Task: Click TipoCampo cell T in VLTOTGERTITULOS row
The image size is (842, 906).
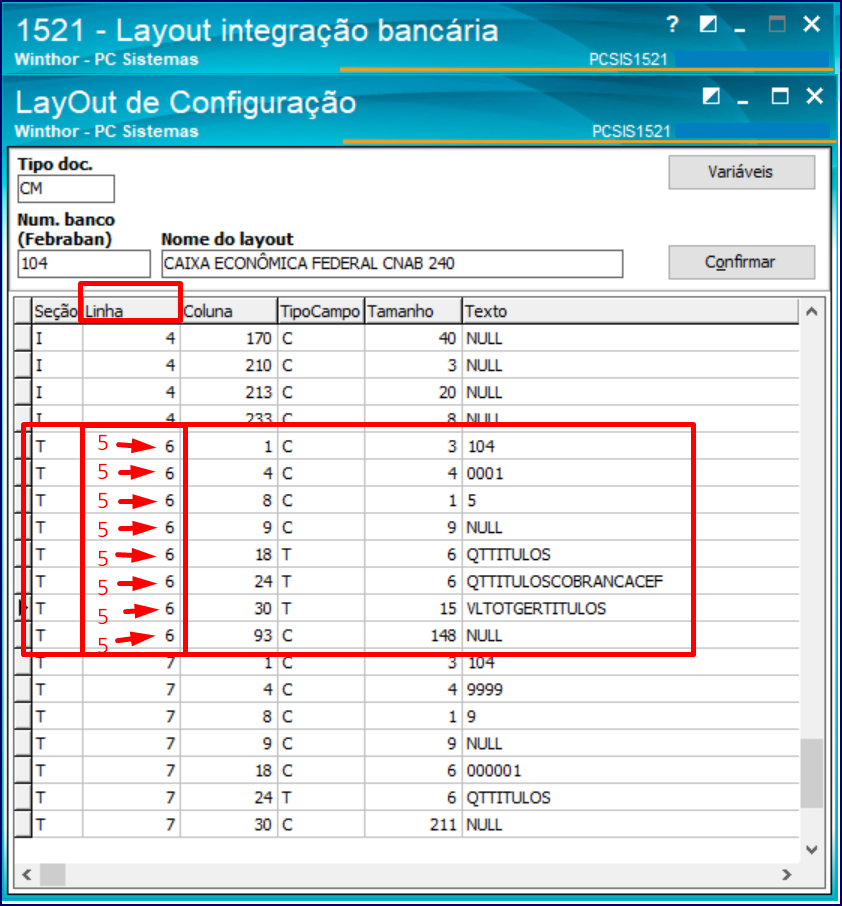Action: 321,608
